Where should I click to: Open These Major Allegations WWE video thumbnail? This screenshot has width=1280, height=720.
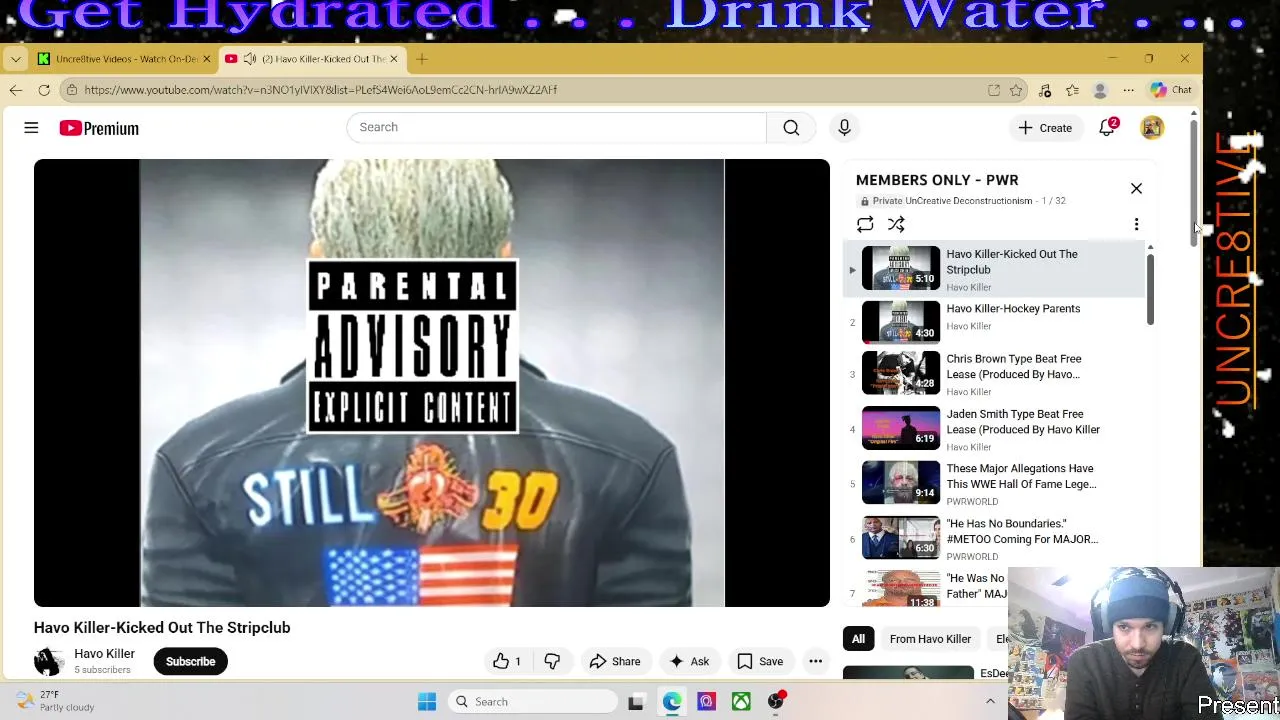pos(901,484)
